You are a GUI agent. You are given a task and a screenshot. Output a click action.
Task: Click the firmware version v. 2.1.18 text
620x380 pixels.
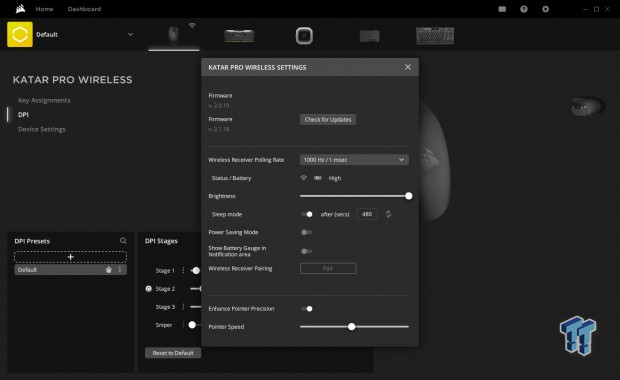[x=219, y=129]
